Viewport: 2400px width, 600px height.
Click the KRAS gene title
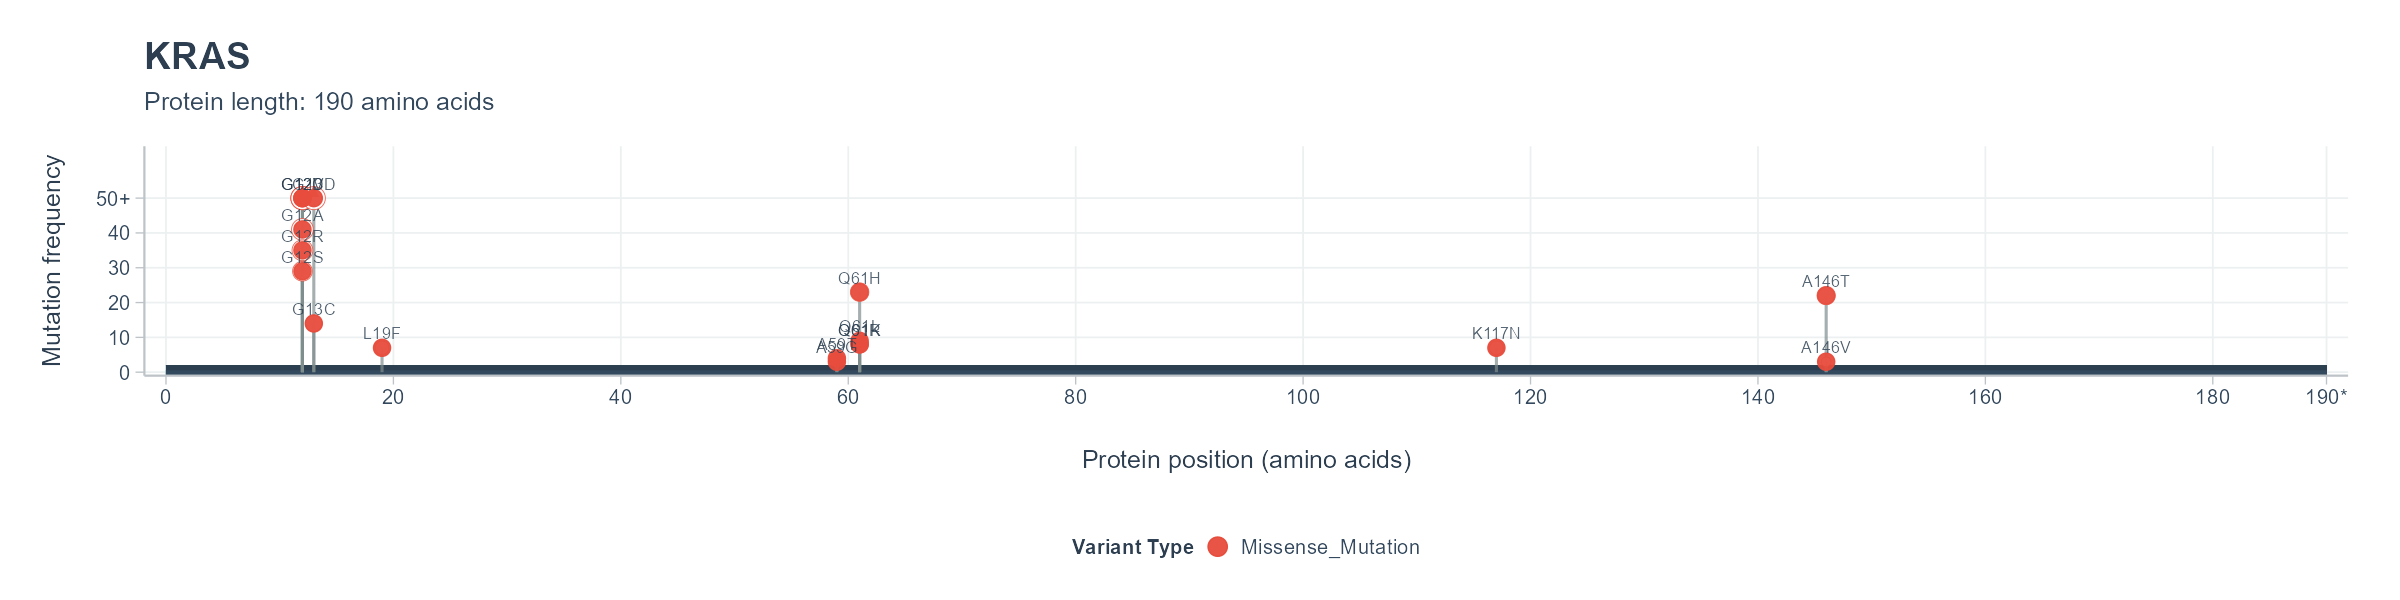pos(197,57)
